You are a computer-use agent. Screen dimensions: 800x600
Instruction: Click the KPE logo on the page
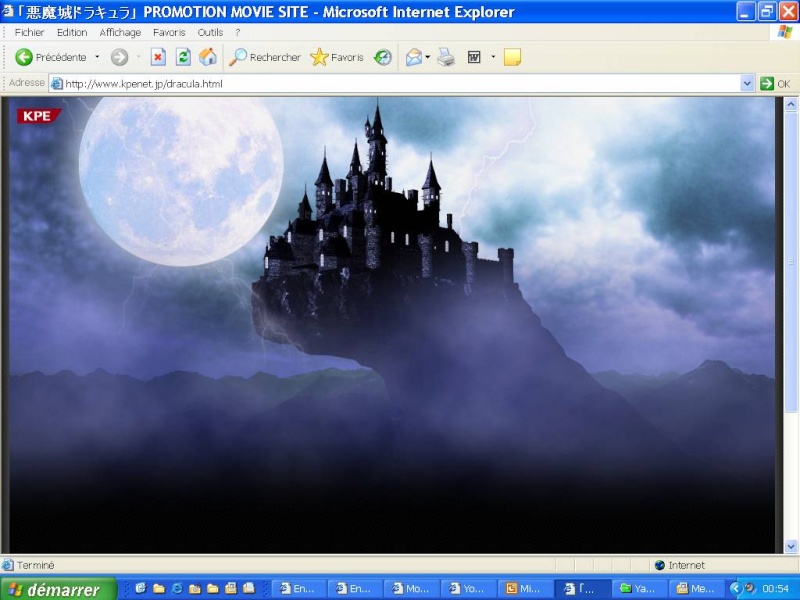click(39, 116)
